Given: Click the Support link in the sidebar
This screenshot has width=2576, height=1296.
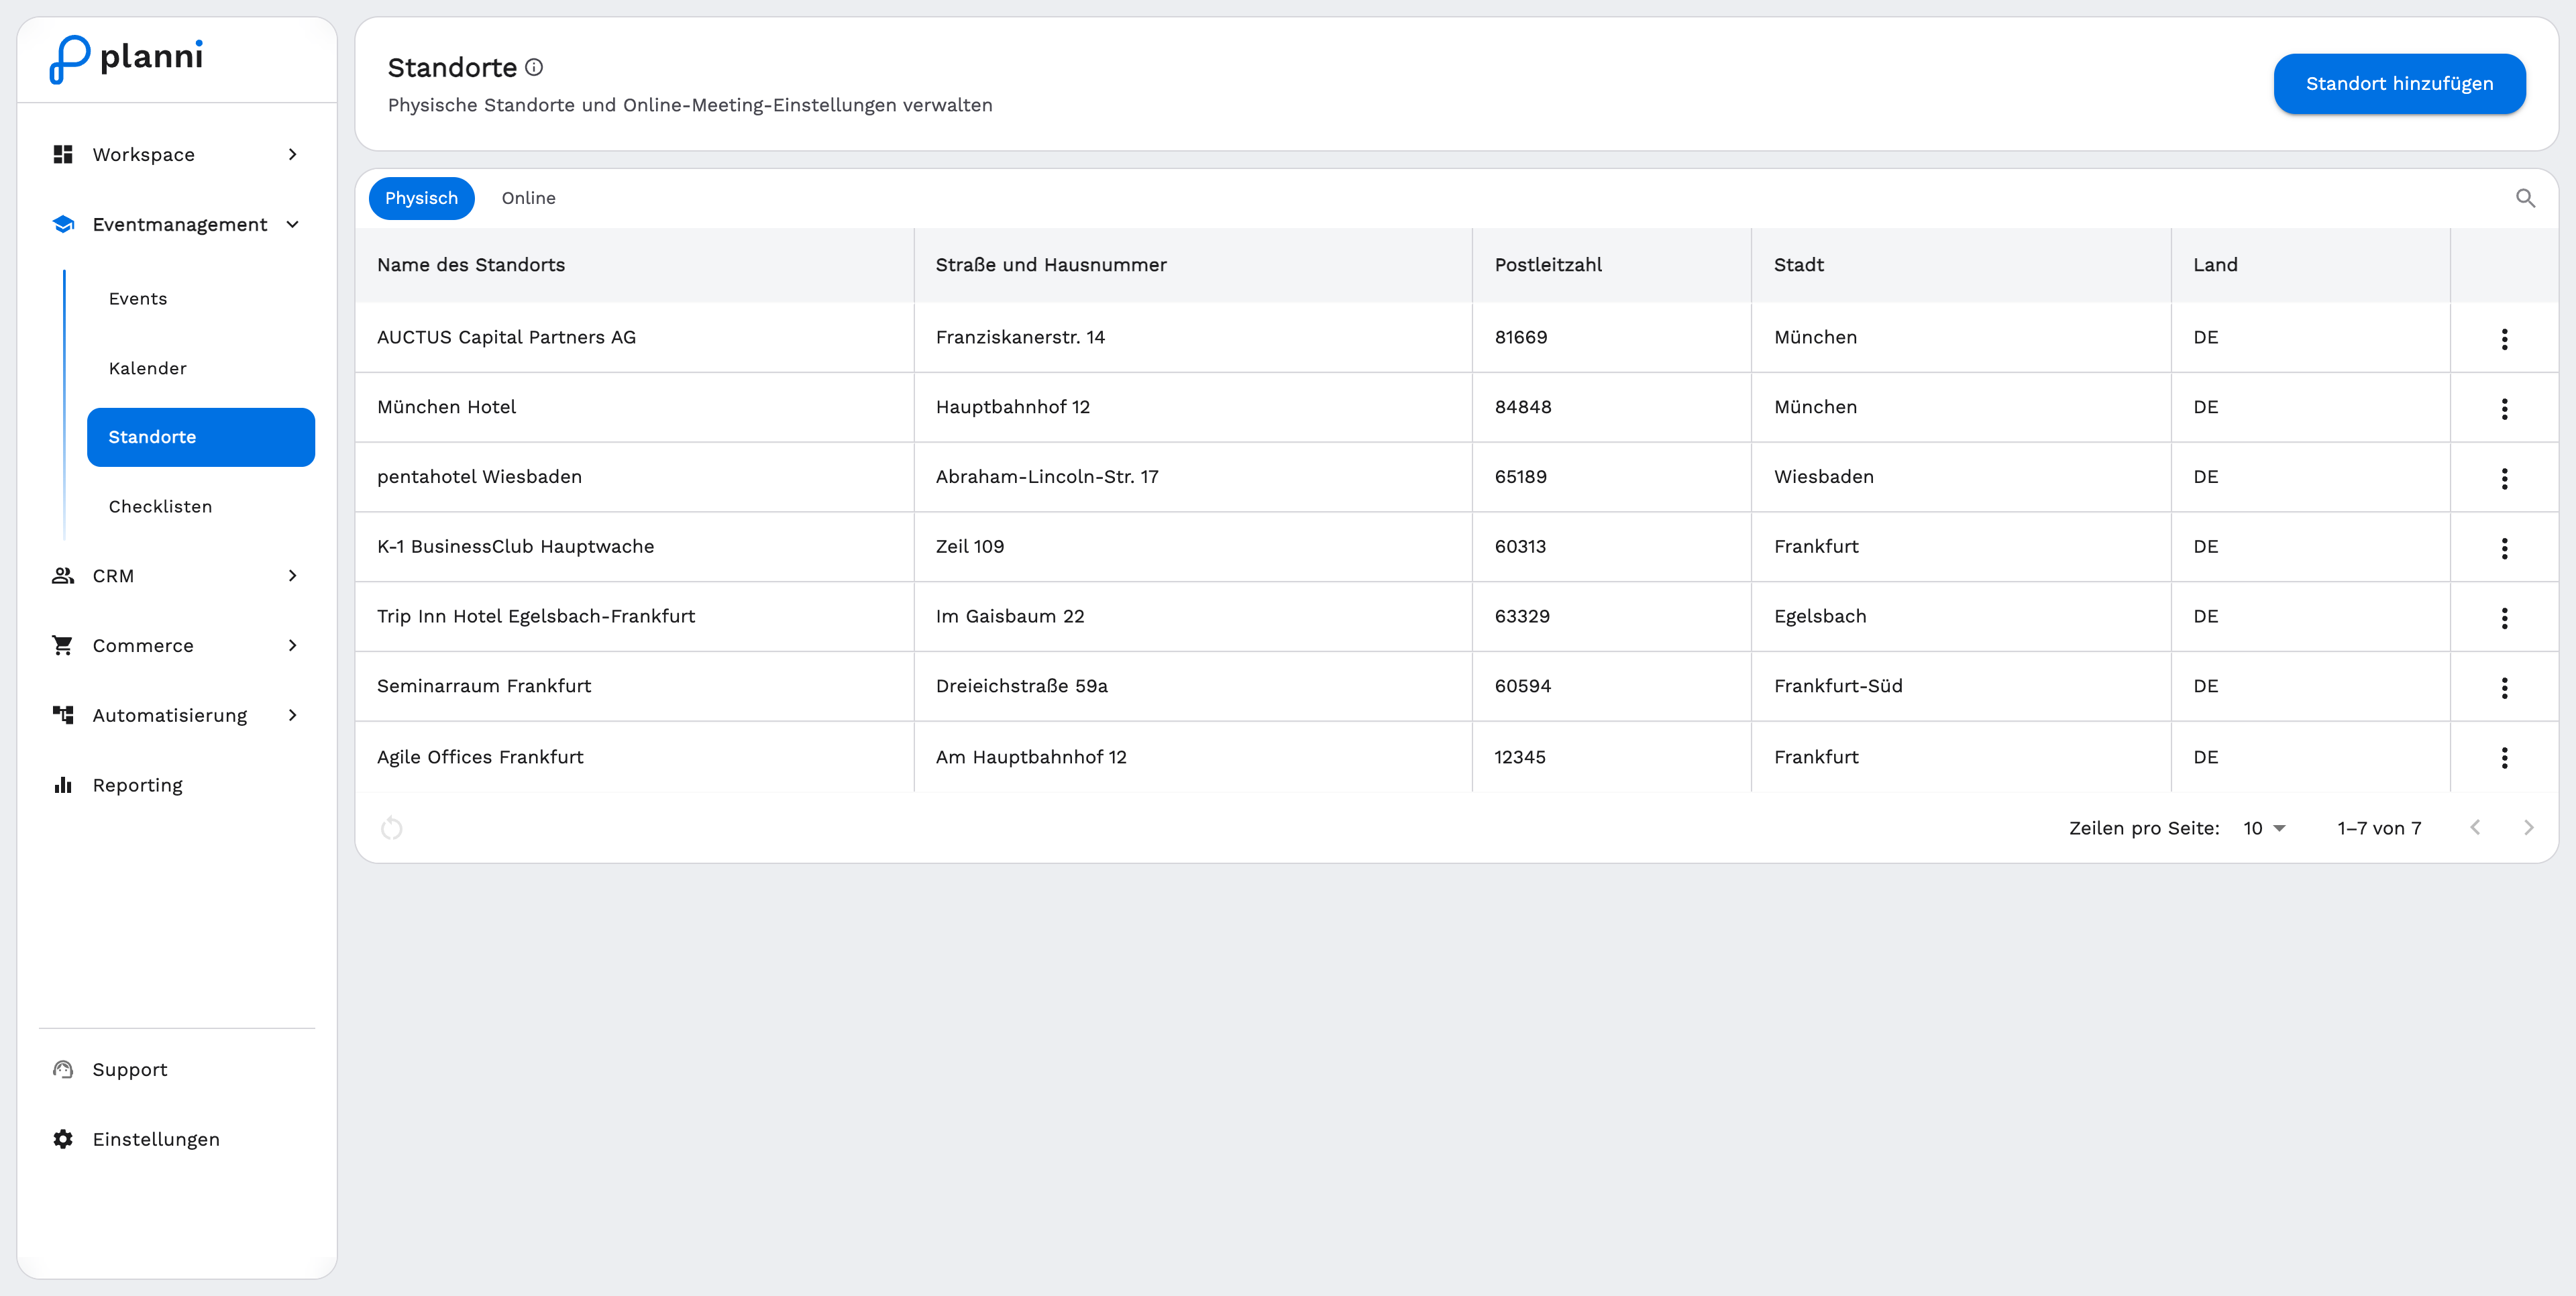Looking at the screenshot, I should pos(130,1069).
